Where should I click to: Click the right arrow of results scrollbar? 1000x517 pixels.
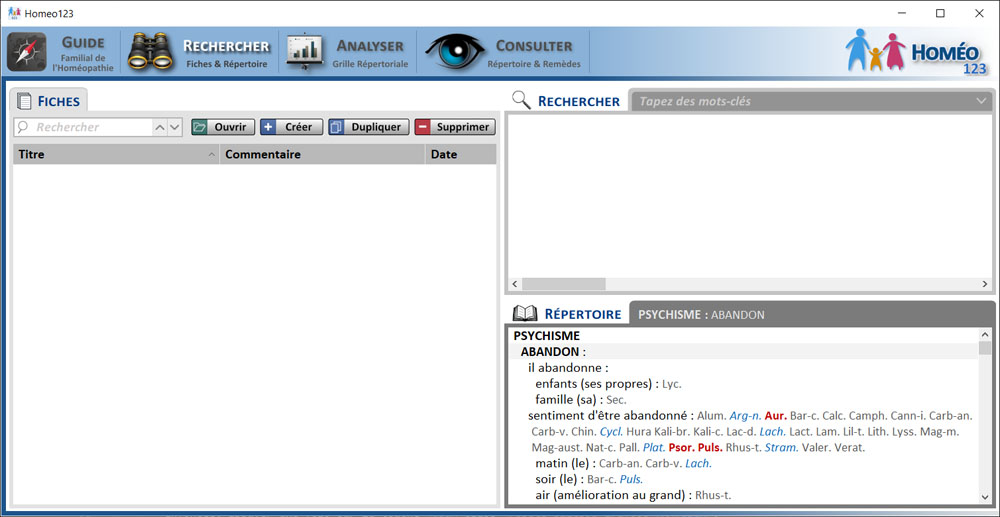point(985,284)
